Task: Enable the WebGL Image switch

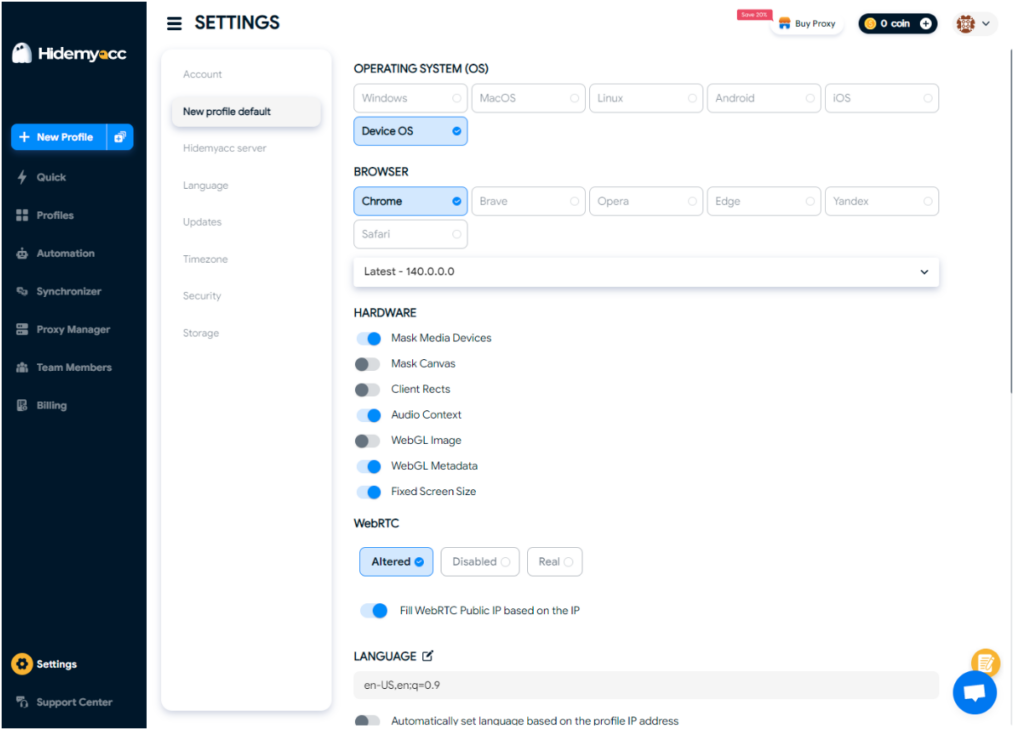Action: pos(368,441)
